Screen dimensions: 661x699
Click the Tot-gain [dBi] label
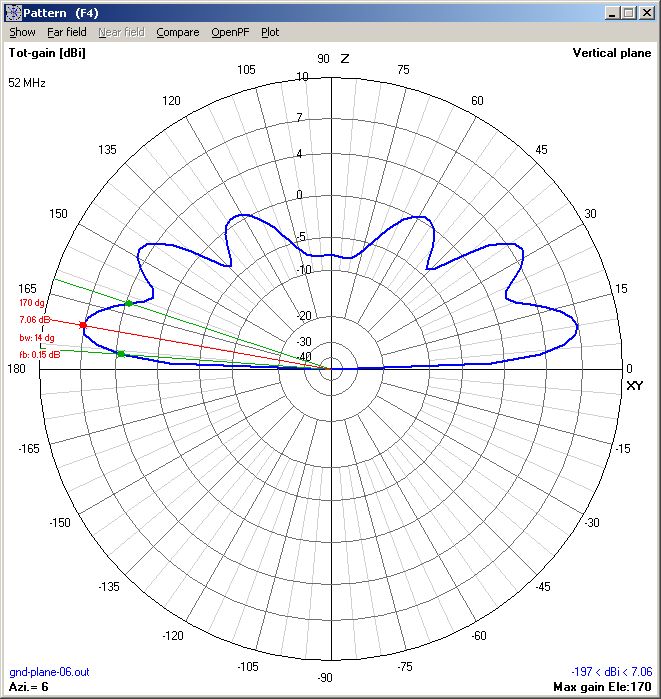click(47, 53)
